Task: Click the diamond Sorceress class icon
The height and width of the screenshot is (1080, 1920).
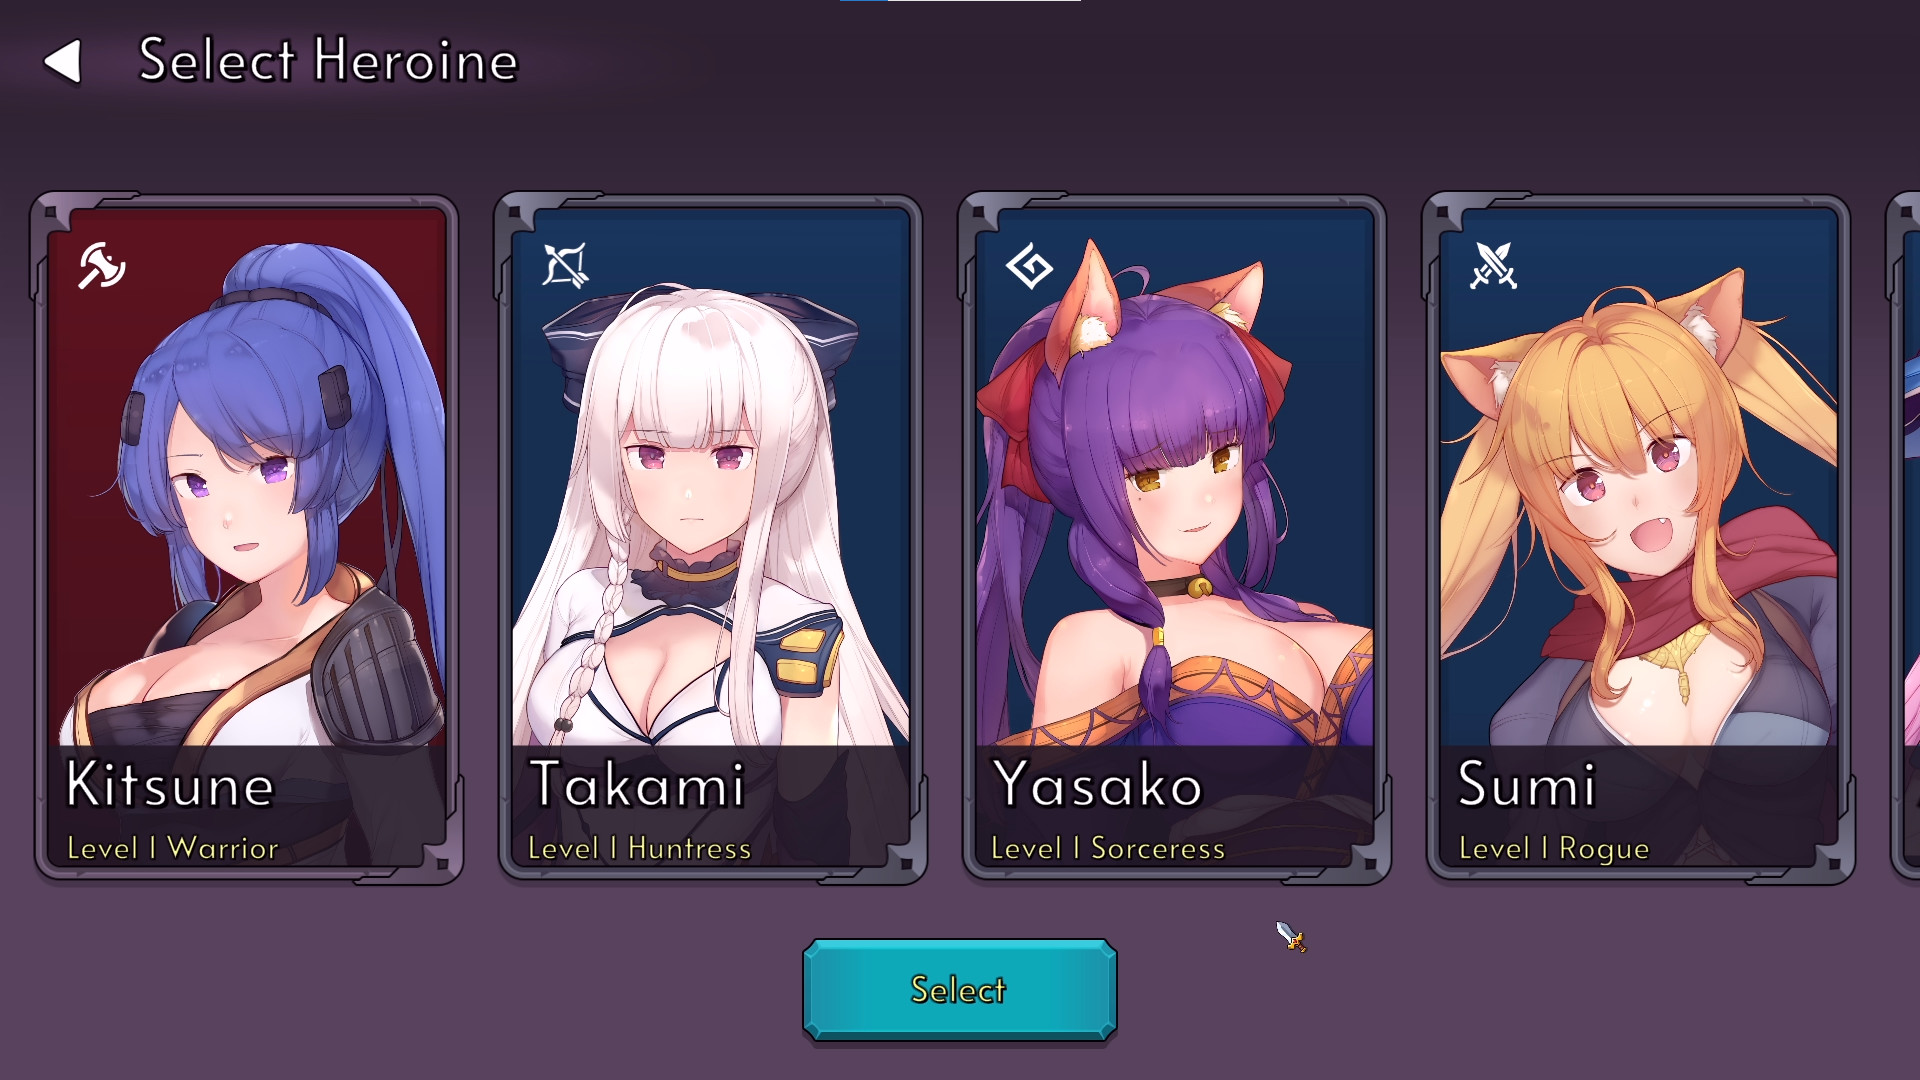Action: coord(1029,267)
